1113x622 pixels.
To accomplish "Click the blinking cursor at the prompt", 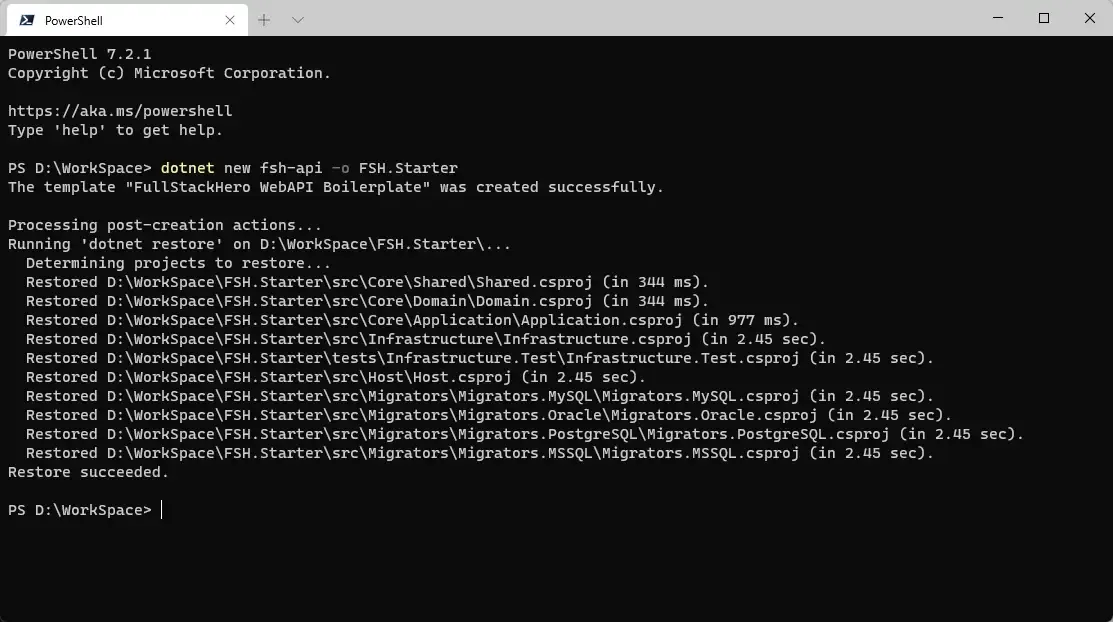I will (x=163, y=510).
